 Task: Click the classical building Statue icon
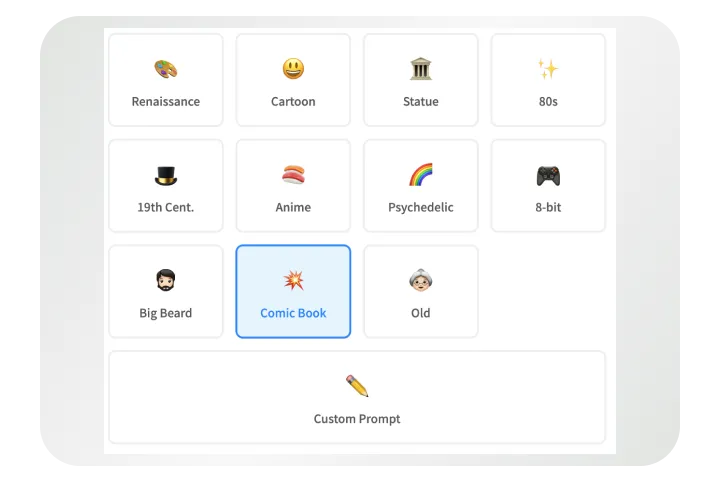(421, 69)
